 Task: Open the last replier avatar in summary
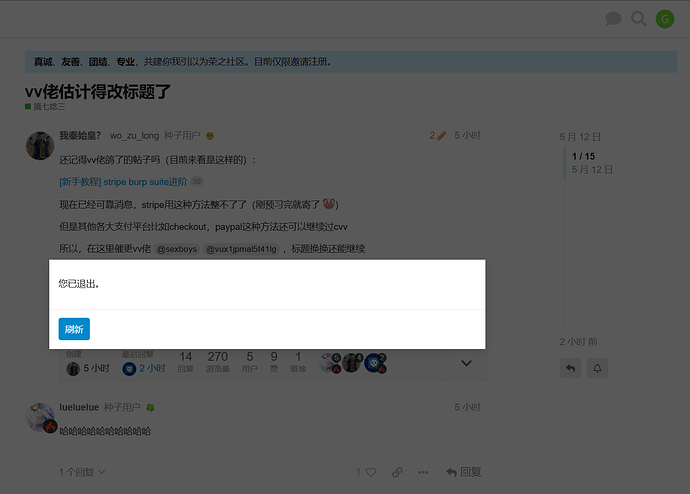pos(129,369)
